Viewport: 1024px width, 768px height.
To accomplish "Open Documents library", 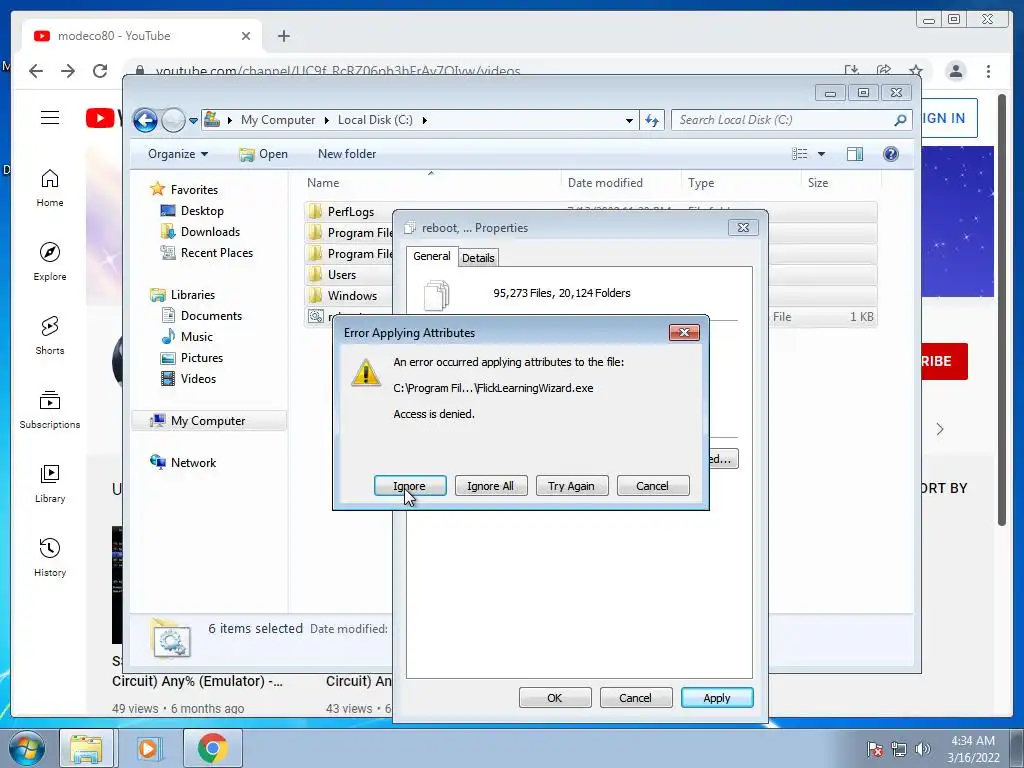I will (x=211, y=315).
